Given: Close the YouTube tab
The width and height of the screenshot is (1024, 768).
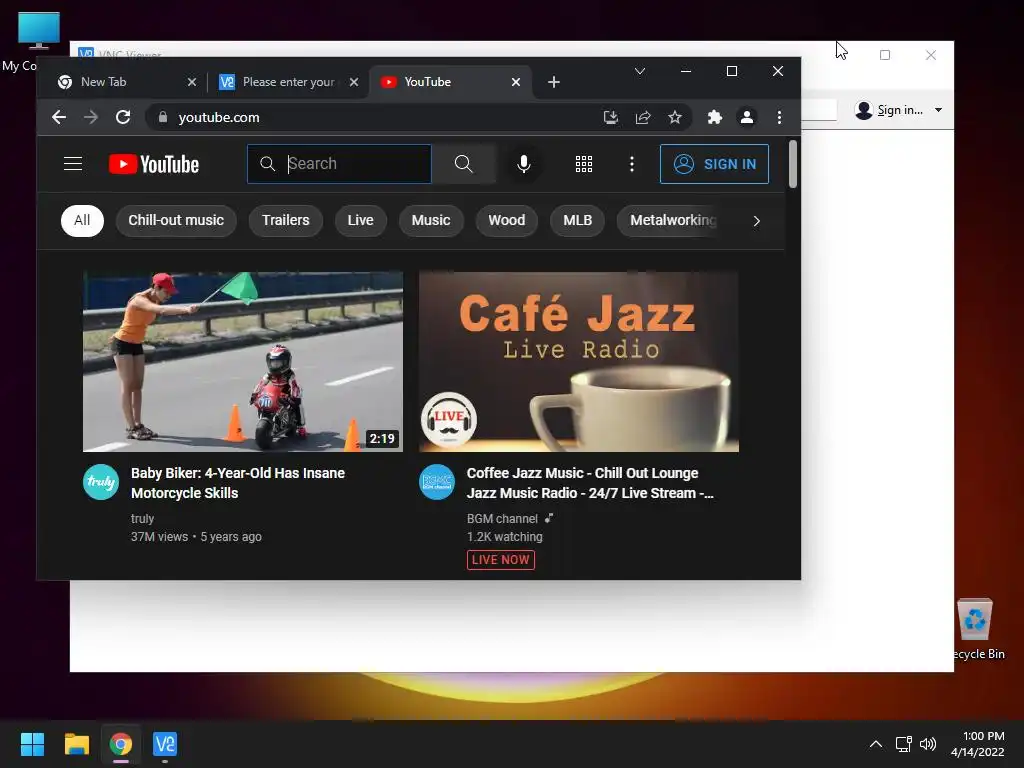Looking at the screenshot, I should click(x=516, y=82).
